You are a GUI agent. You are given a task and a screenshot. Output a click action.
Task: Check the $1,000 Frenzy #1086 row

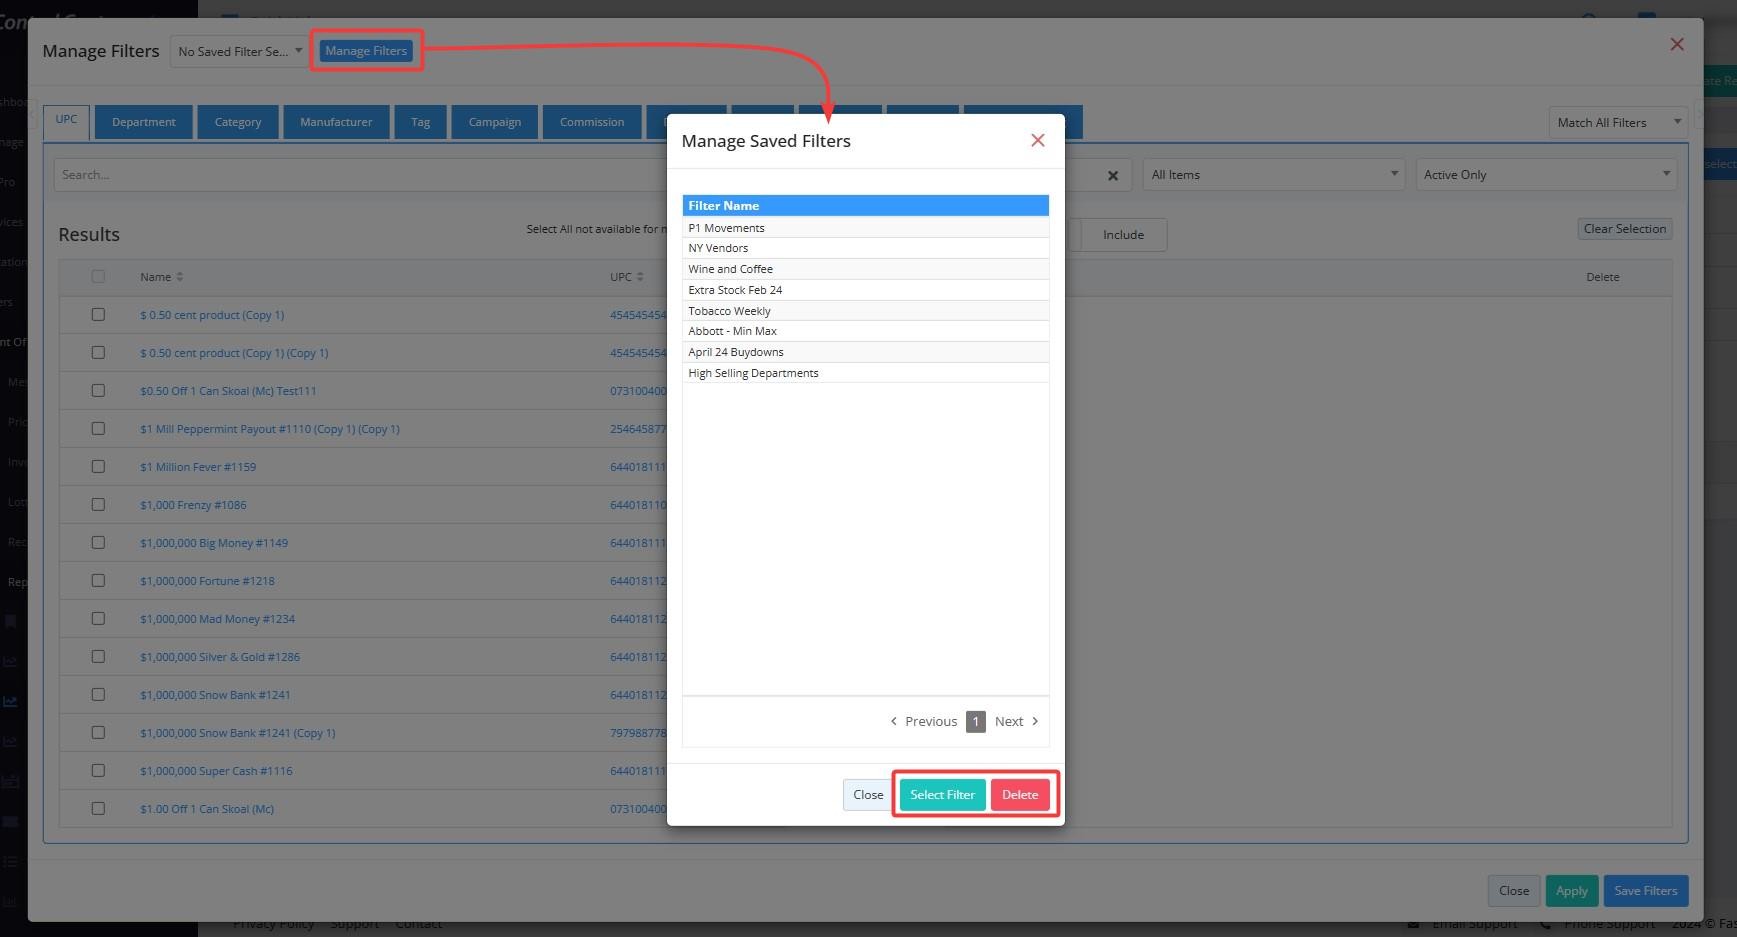coord(98,505)
